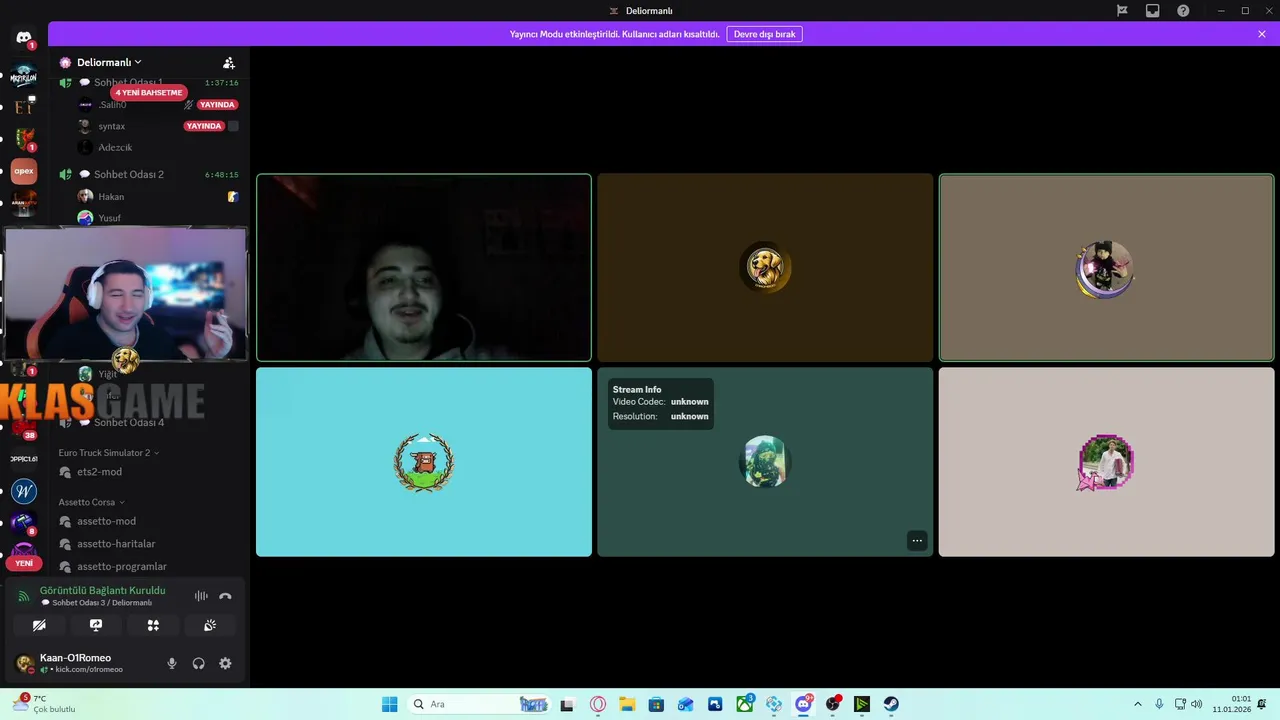Open the ets2-mod channel
Image resolution: width=1280 pixels, height=720 pixels.
pos(99,472)
